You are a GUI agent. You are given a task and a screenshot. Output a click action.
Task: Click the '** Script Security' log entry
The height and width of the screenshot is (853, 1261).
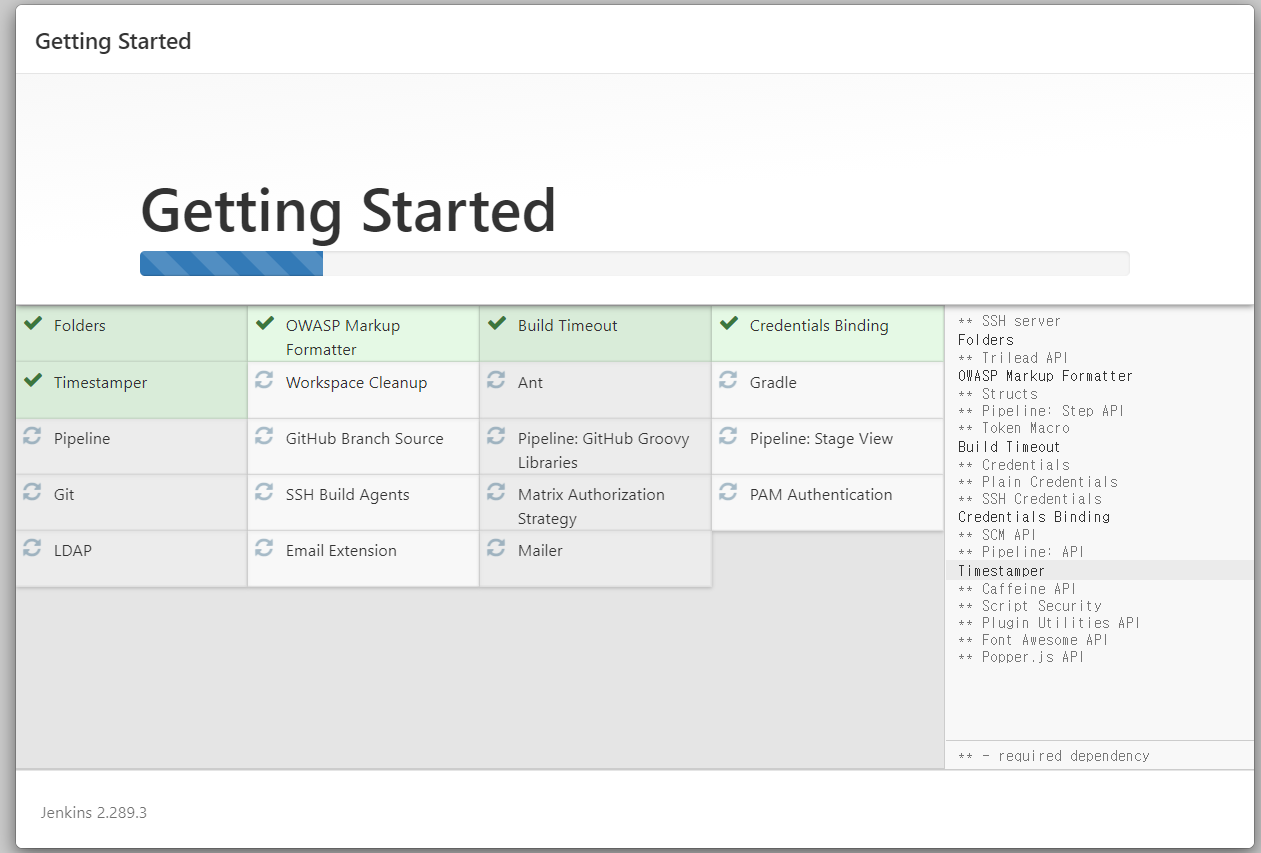pos(1030,606)
